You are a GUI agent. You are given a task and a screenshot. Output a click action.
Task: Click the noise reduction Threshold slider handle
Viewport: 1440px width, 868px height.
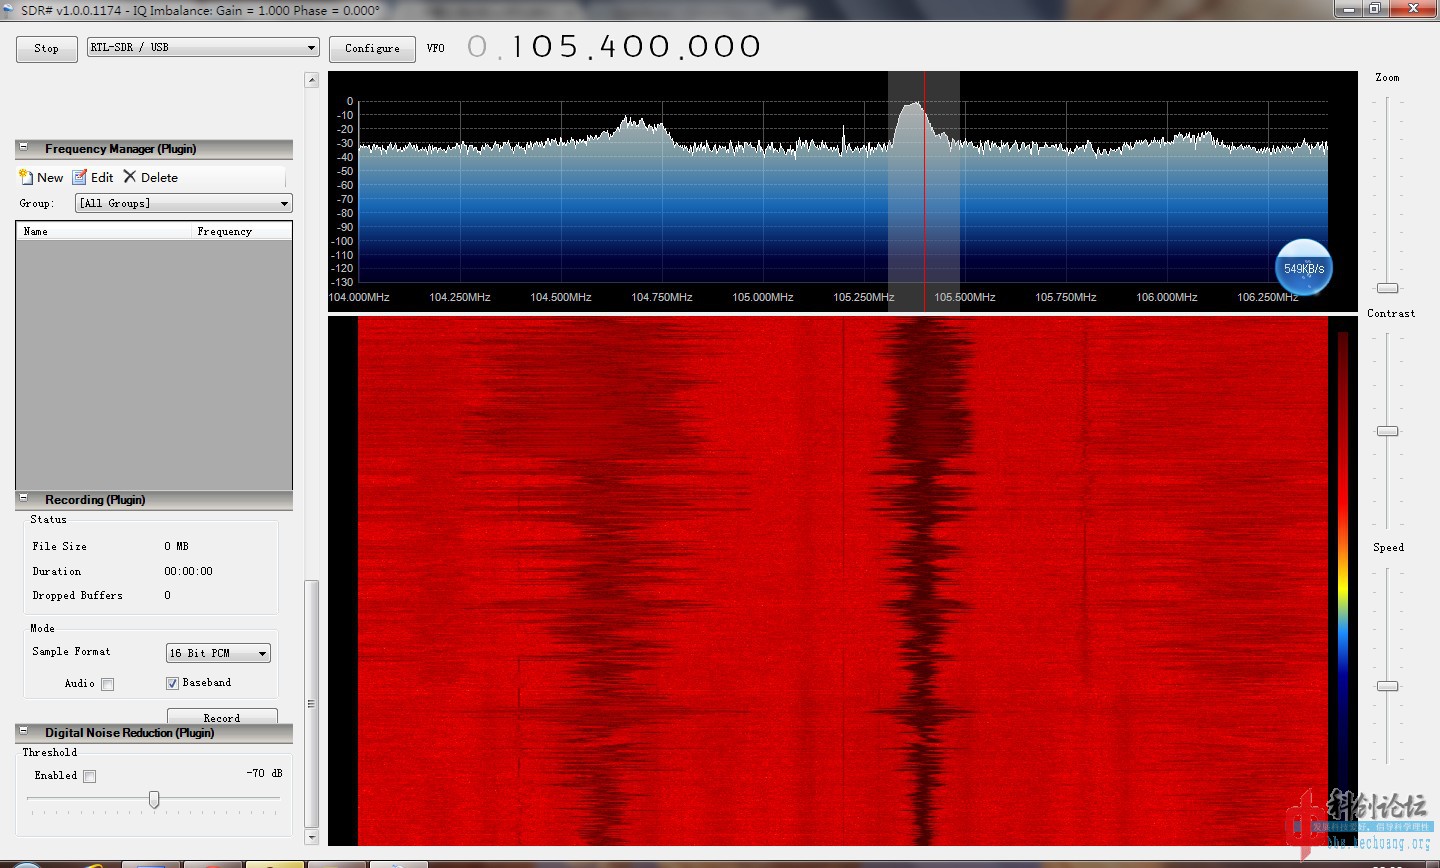coord(154,799)
